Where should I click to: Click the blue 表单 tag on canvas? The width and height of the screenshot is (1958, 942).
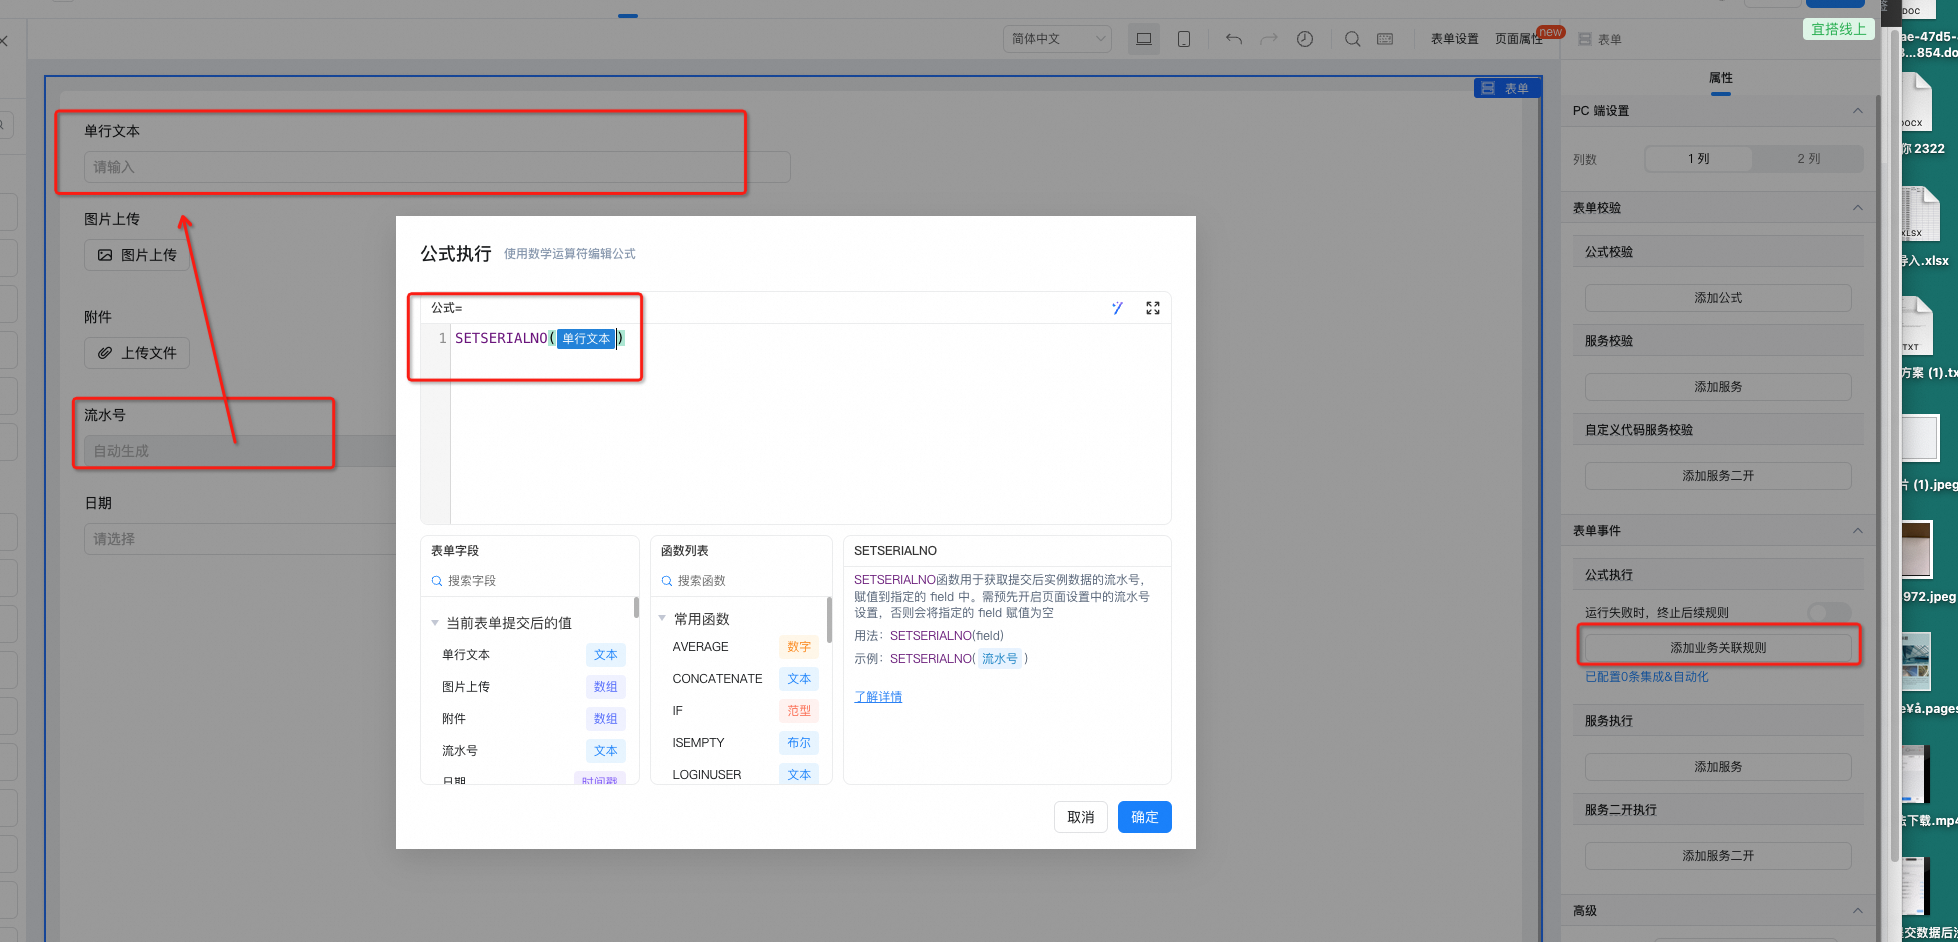(1506, 88)
